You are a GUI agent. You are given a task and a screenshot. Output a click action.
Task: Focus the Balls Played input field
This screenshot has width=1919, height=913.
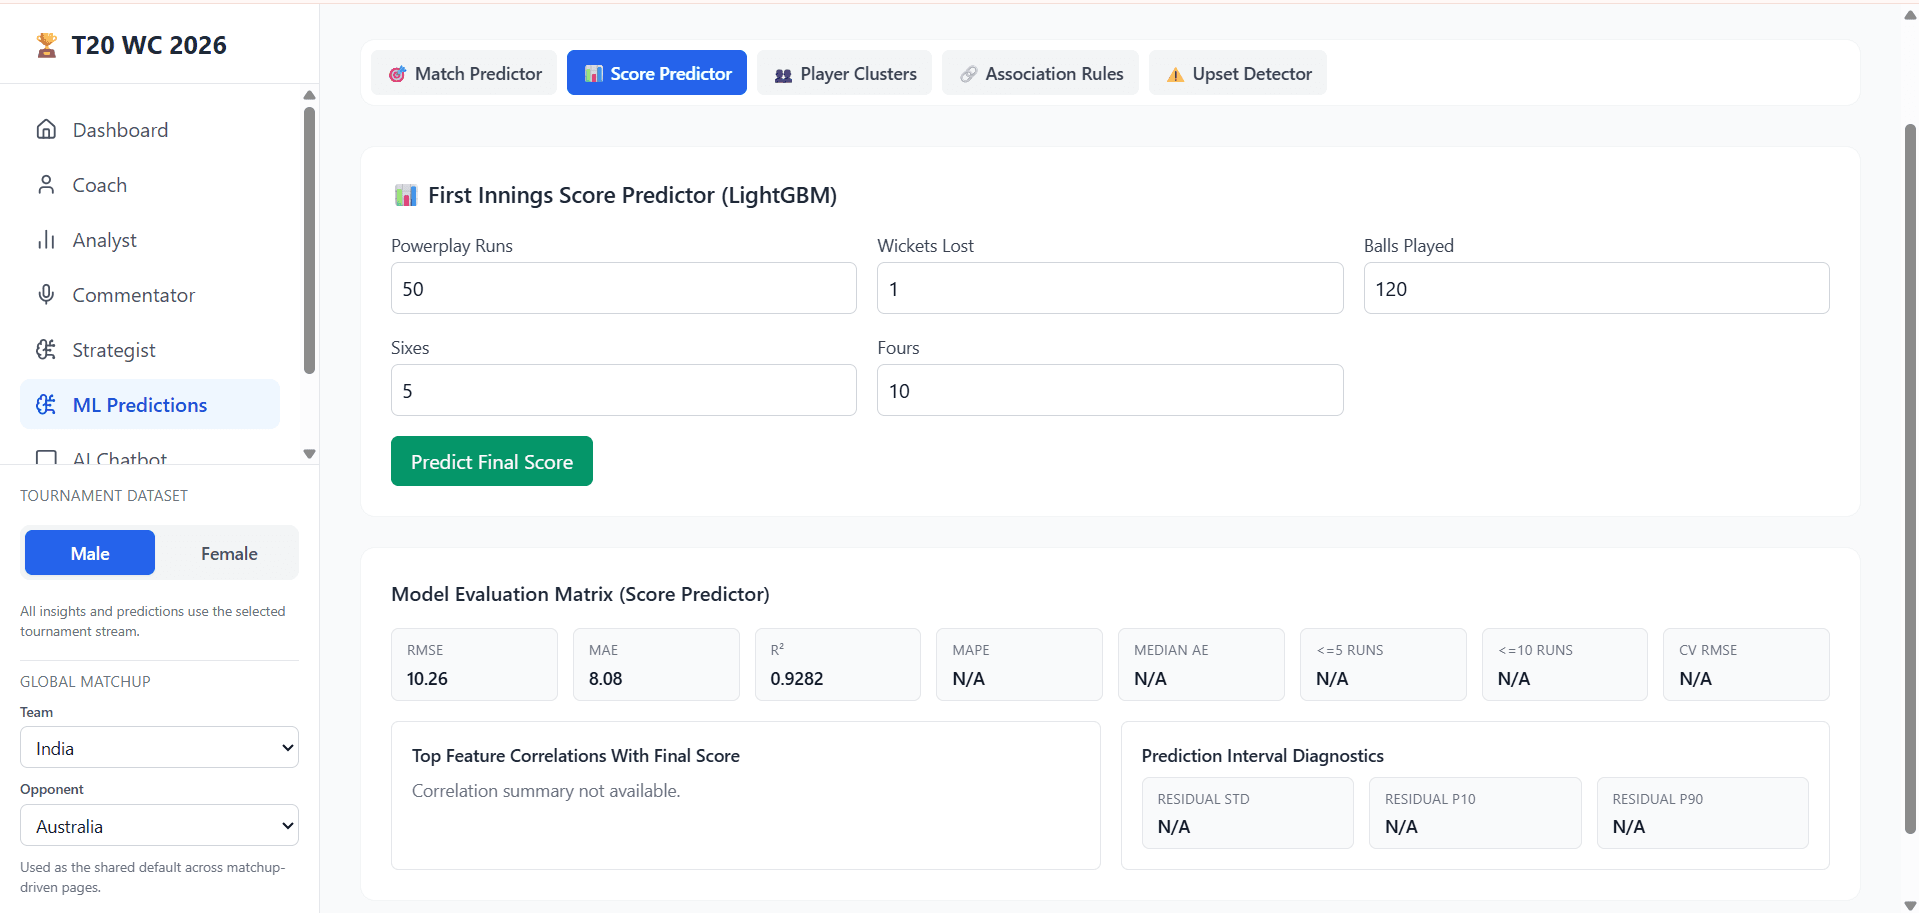1596,289
